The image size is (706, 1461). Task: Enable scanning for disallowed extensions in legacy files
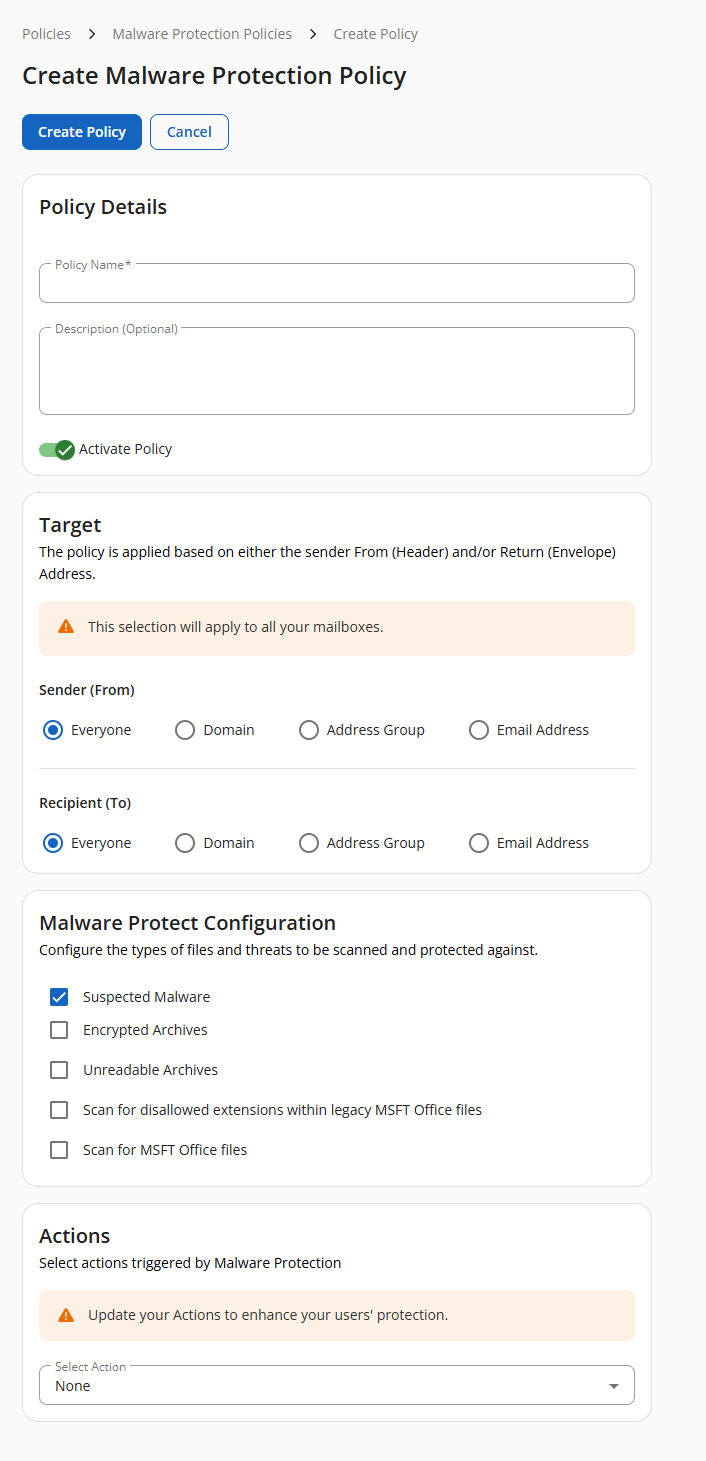59,1109
